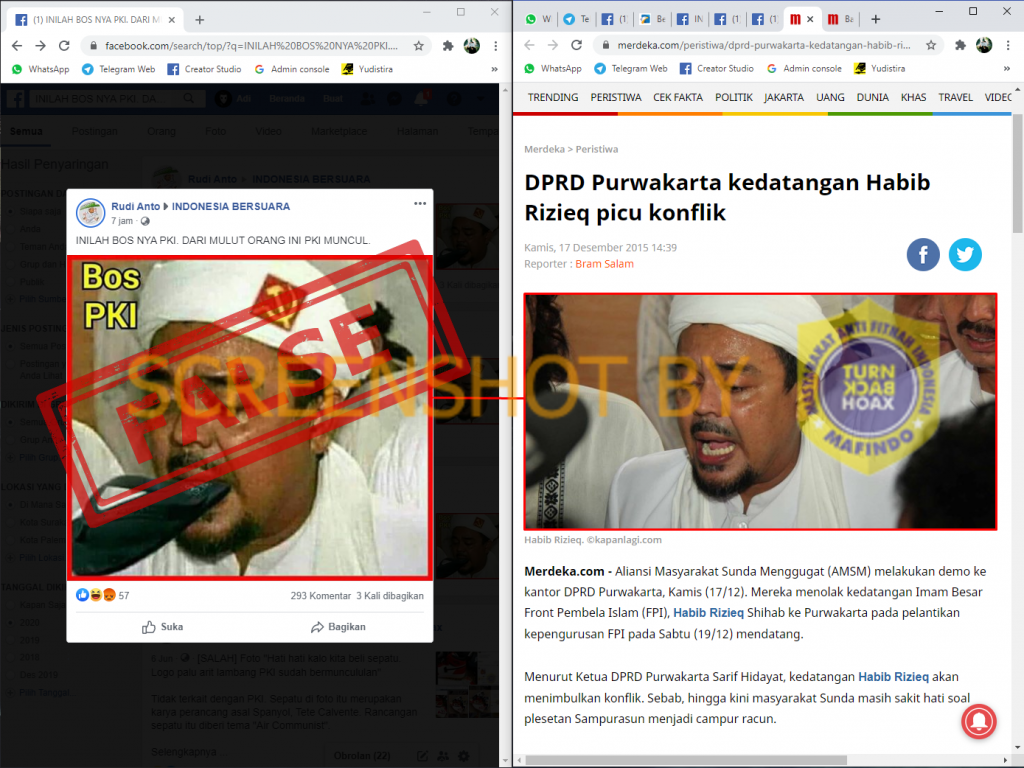
Task: Expand bookmarks overflow chevron in Facebook window
Action: pos(494,69)
